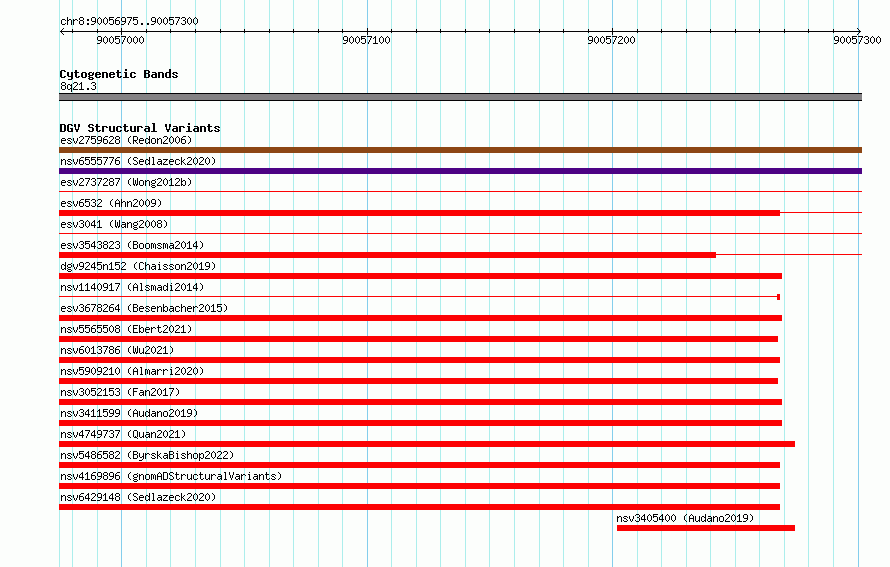Open the nsv4749737 (Quan2021) label
890x567 pixels.
[x=123, y=434]
